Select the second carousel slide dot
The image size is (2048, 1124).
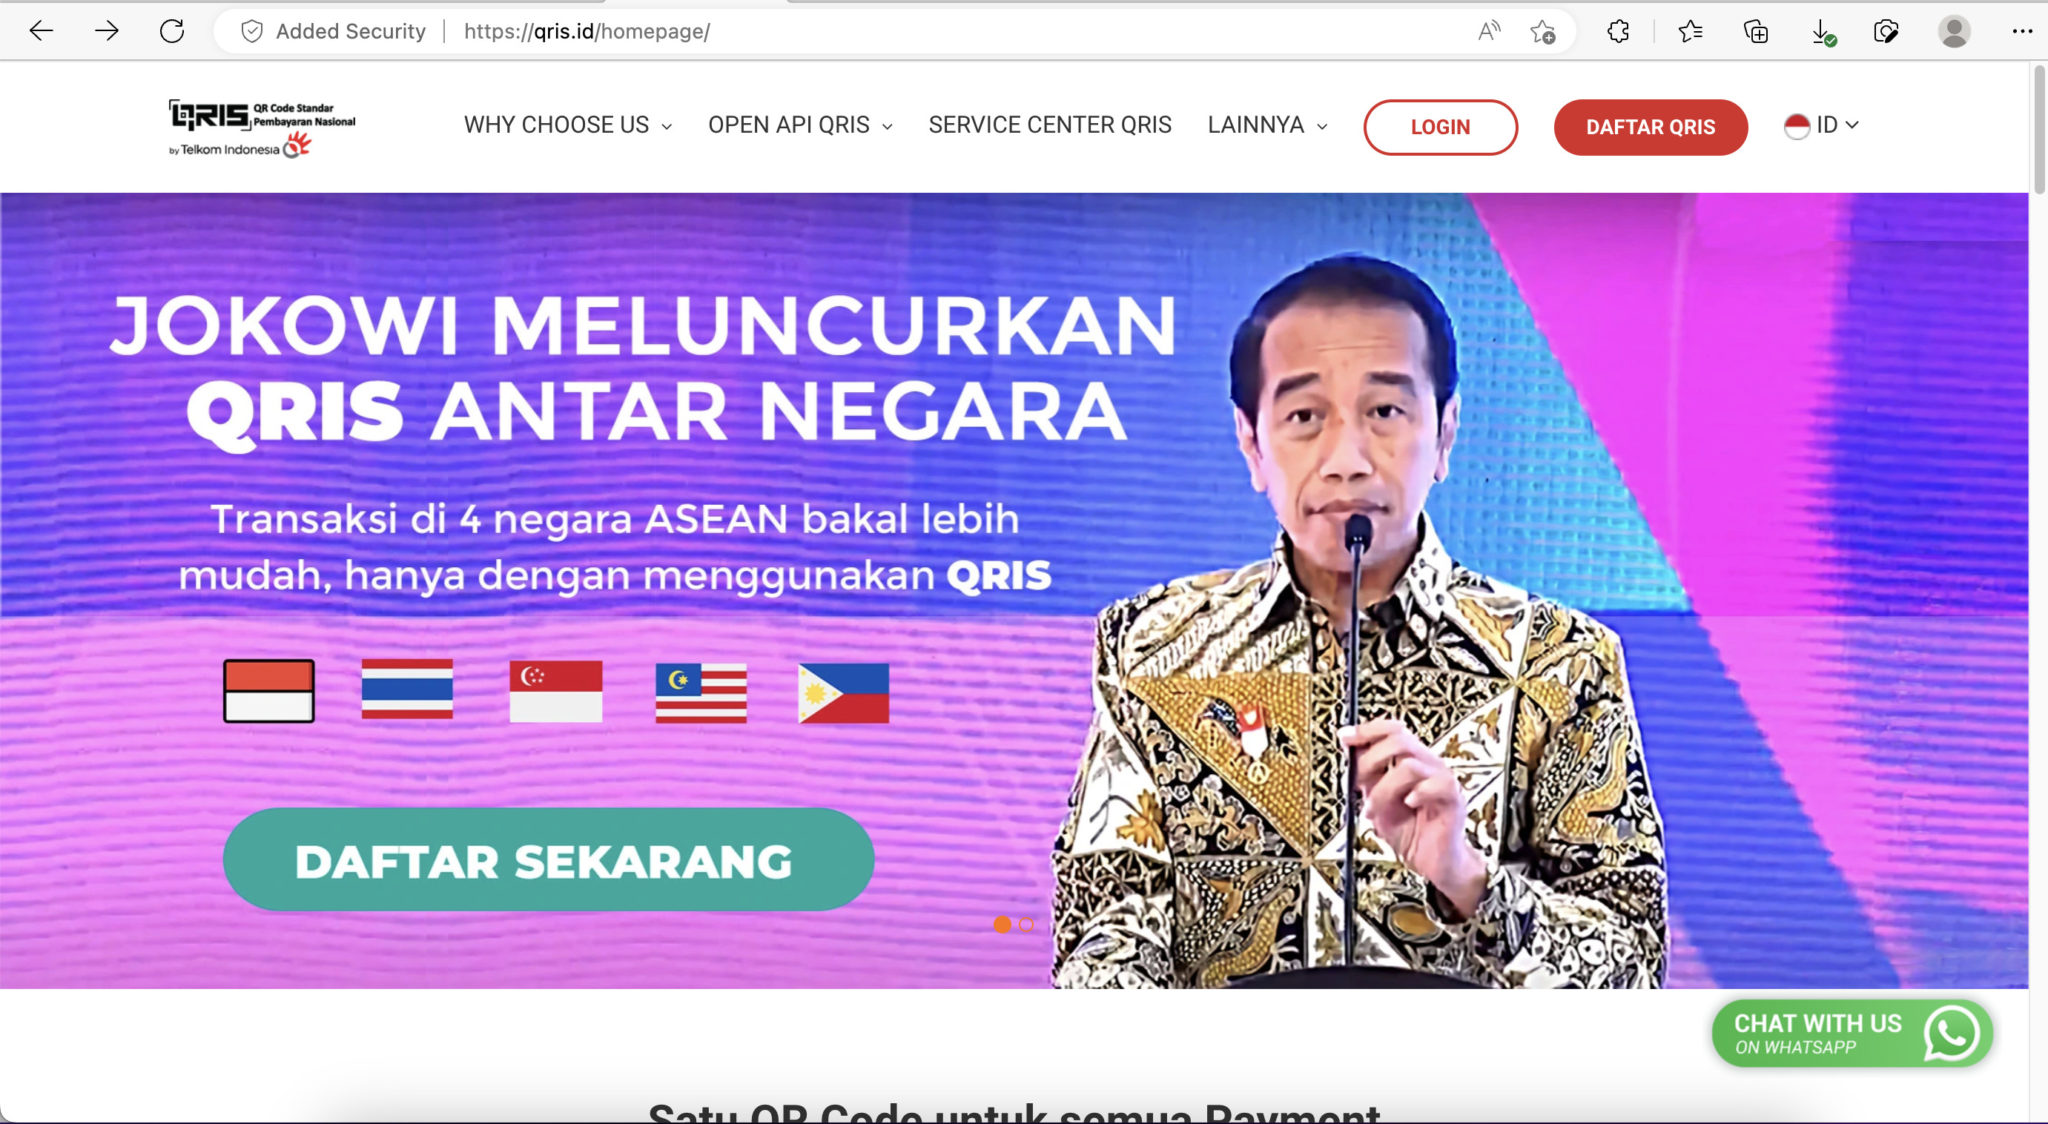1026,925
